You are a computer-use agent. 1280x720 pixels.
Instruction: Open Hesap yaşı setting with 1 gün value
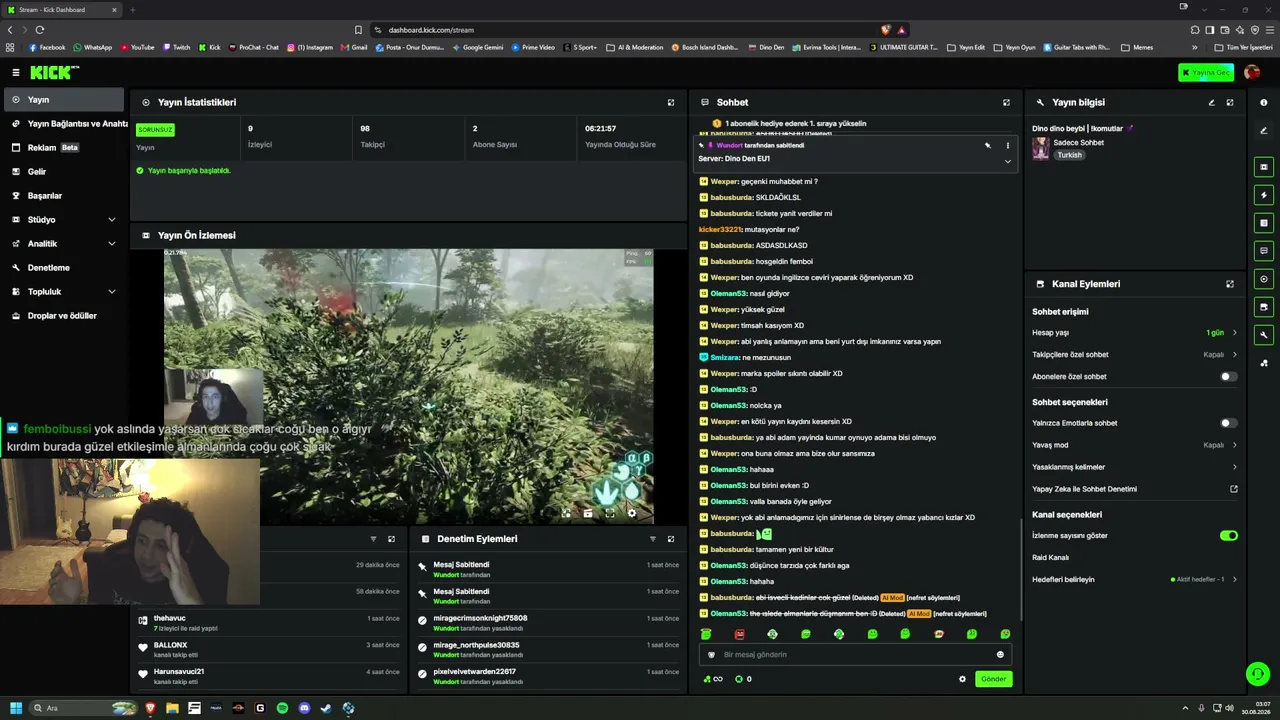(1135, 333)
